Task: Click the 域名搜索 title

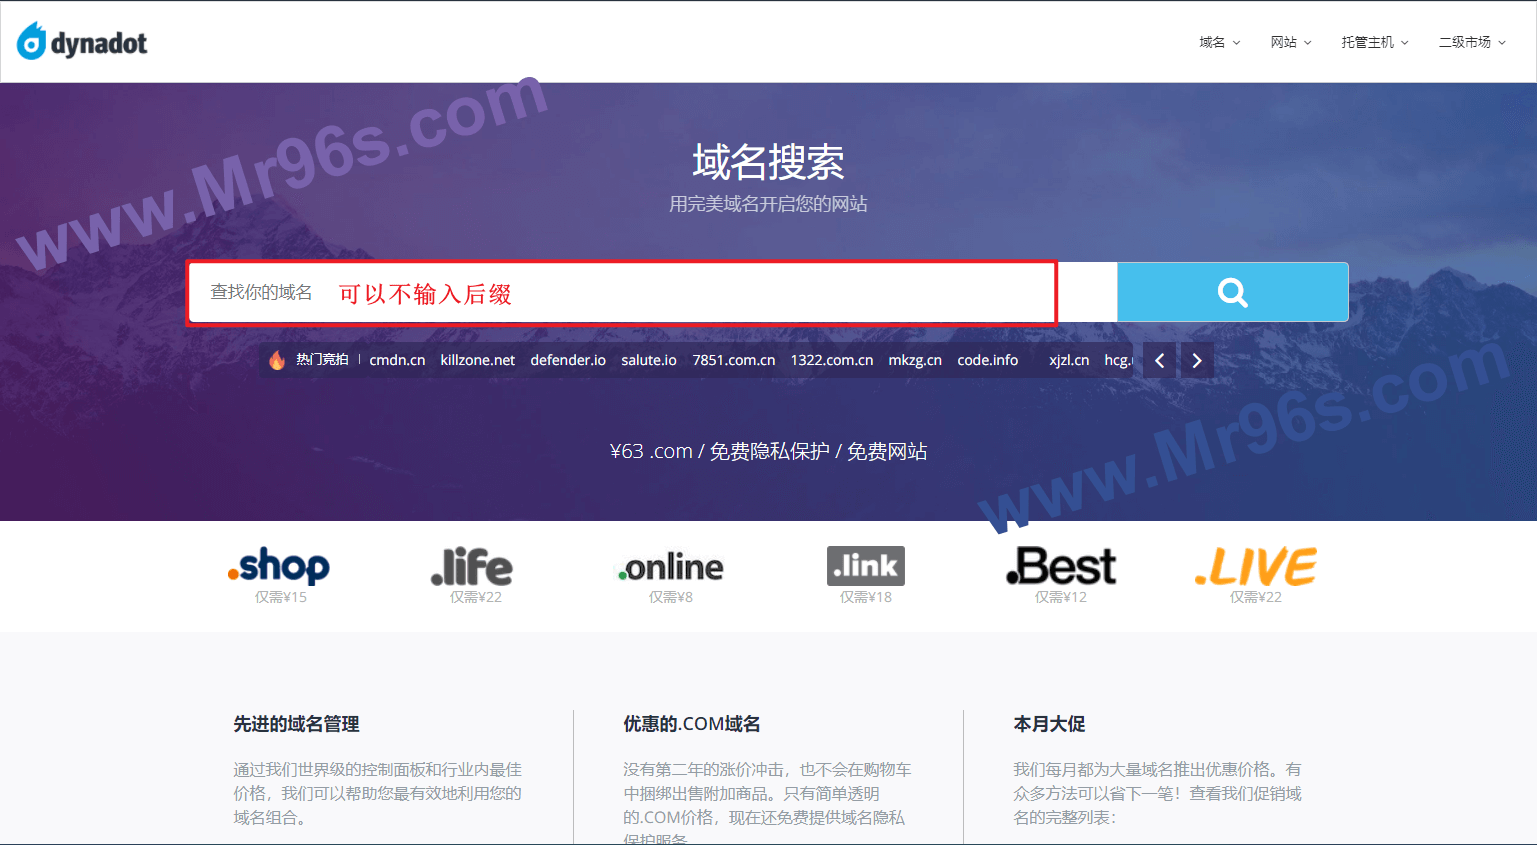Action: tap(768, 162)
